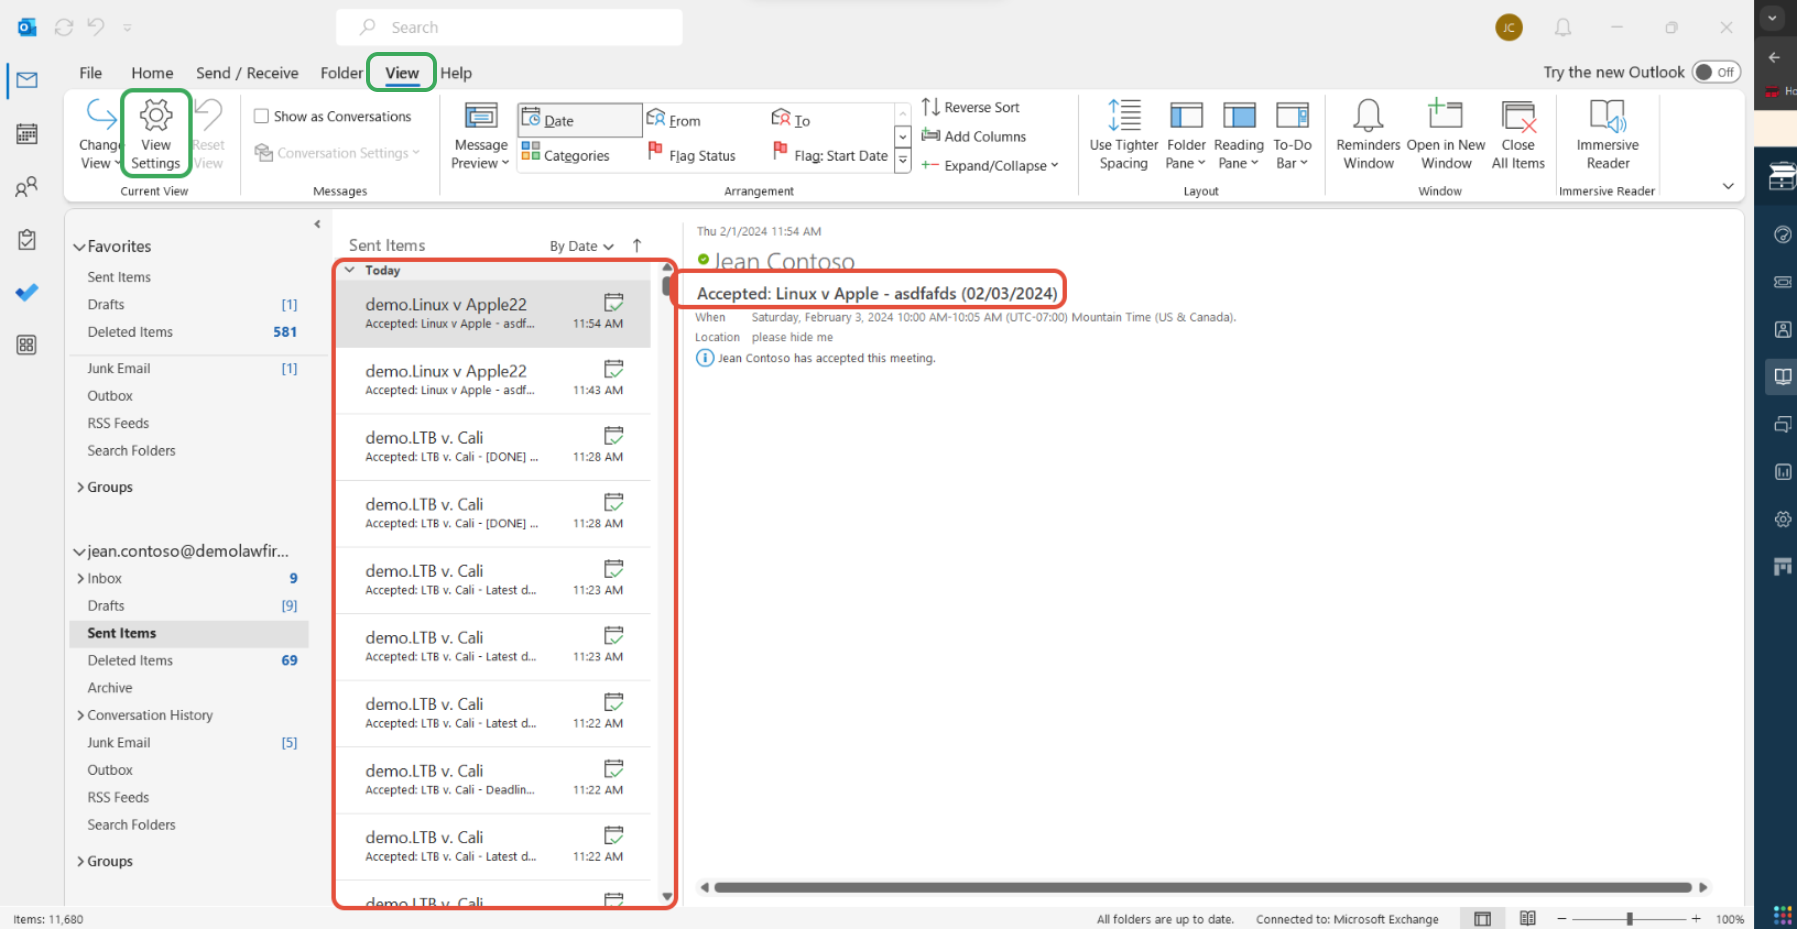Arrange messages by From
Viewport: 1797px width, 929px height.
(x=673, y=120)
